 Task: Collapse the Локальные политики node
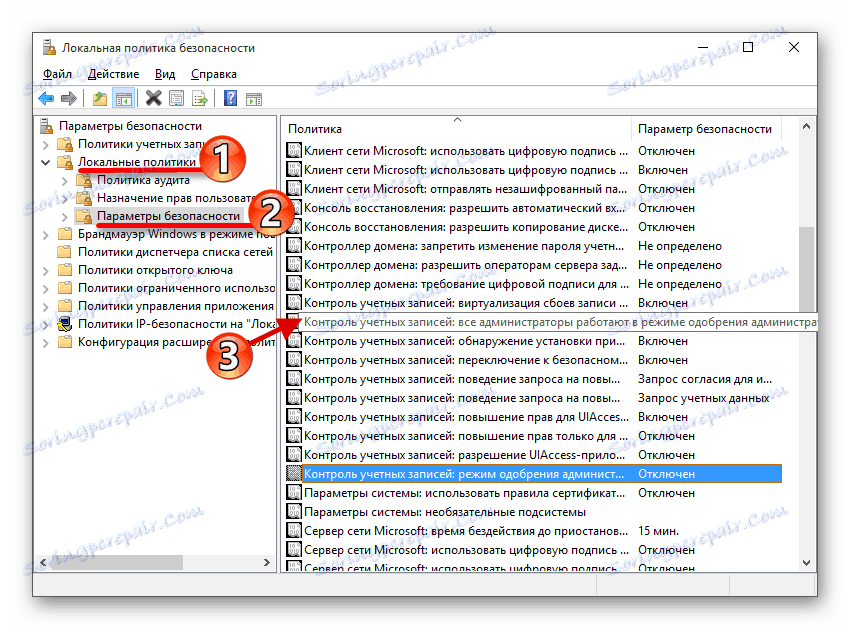coord(46,162)
